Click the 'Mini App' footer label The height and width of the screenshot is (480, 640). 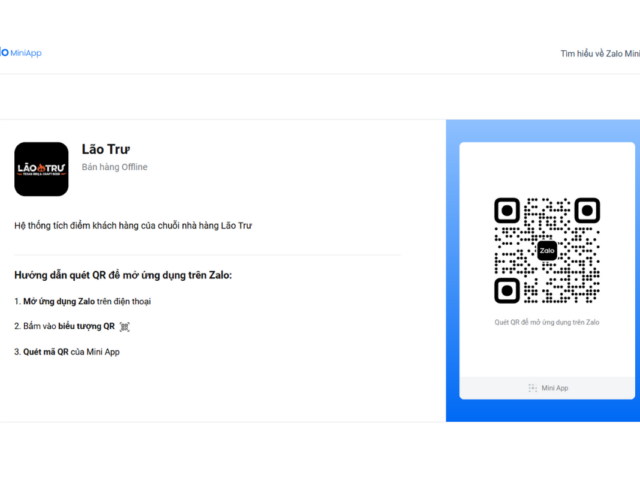555,388
